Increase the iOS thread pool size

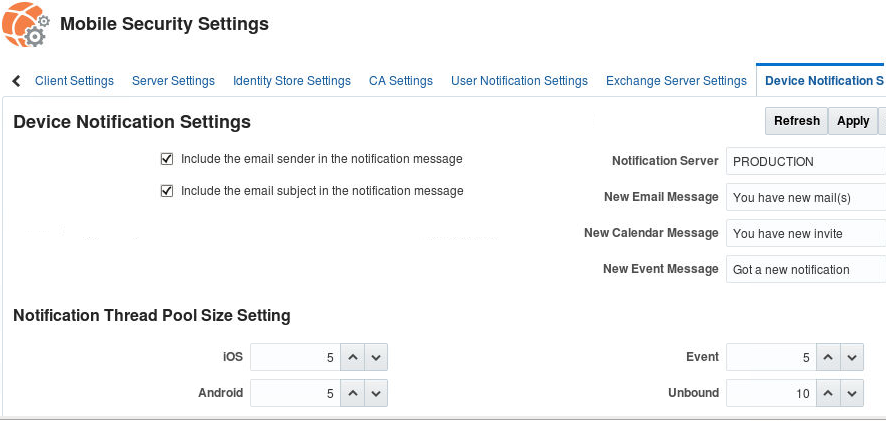[353, 357]
